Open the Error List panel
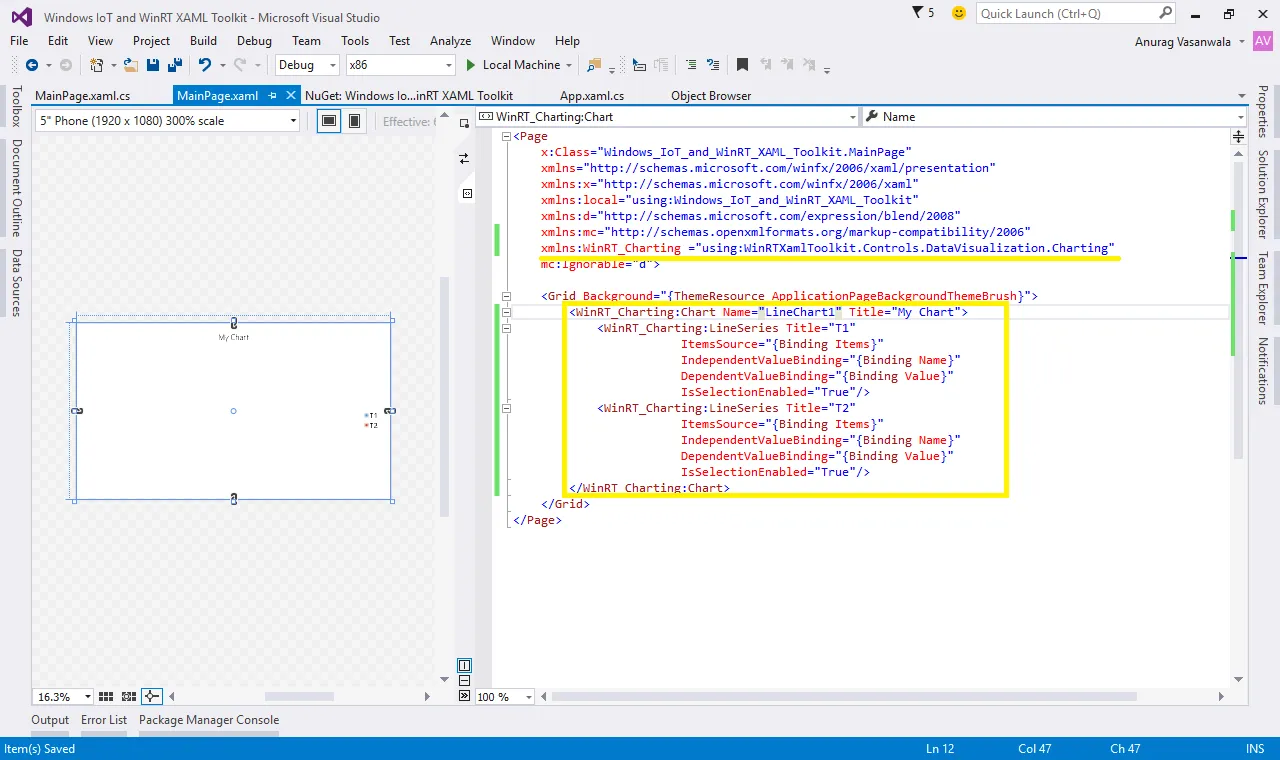1280x760 pixels. pyautogui.click(x=104, y=720)
